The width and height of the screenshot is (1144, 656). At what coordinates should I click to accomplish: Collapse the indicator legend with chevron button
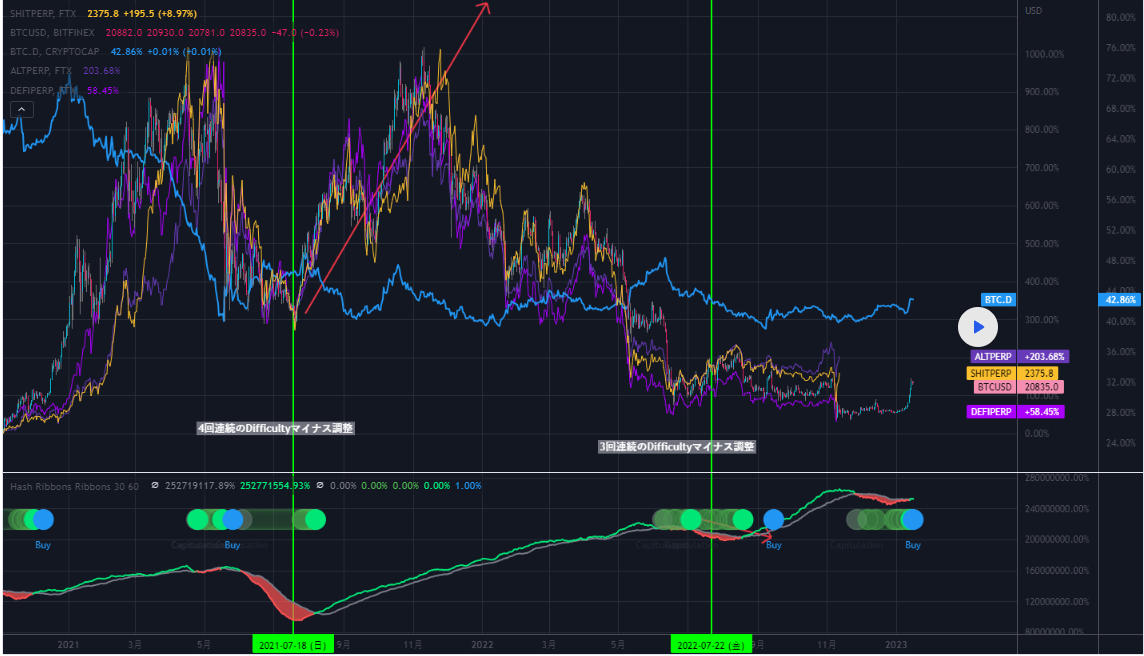21,110
